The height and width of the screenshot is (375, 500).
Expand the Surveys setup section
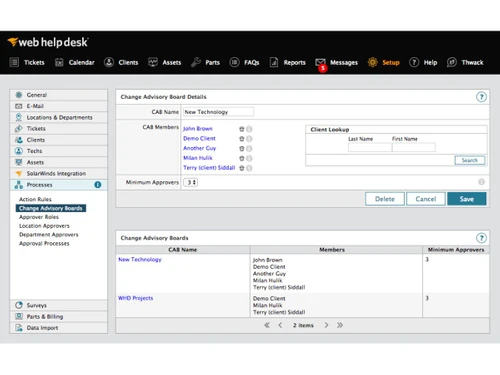59,305
